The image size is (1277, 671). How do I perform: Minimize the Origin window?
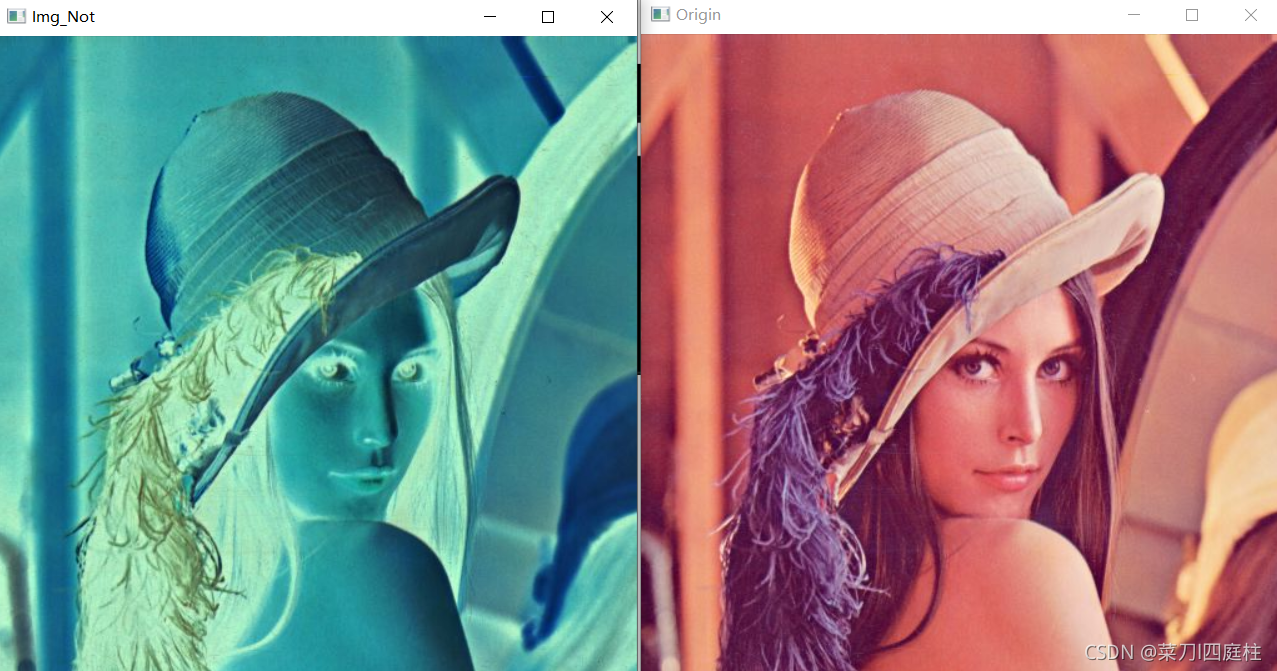(x=1134, y=15)
